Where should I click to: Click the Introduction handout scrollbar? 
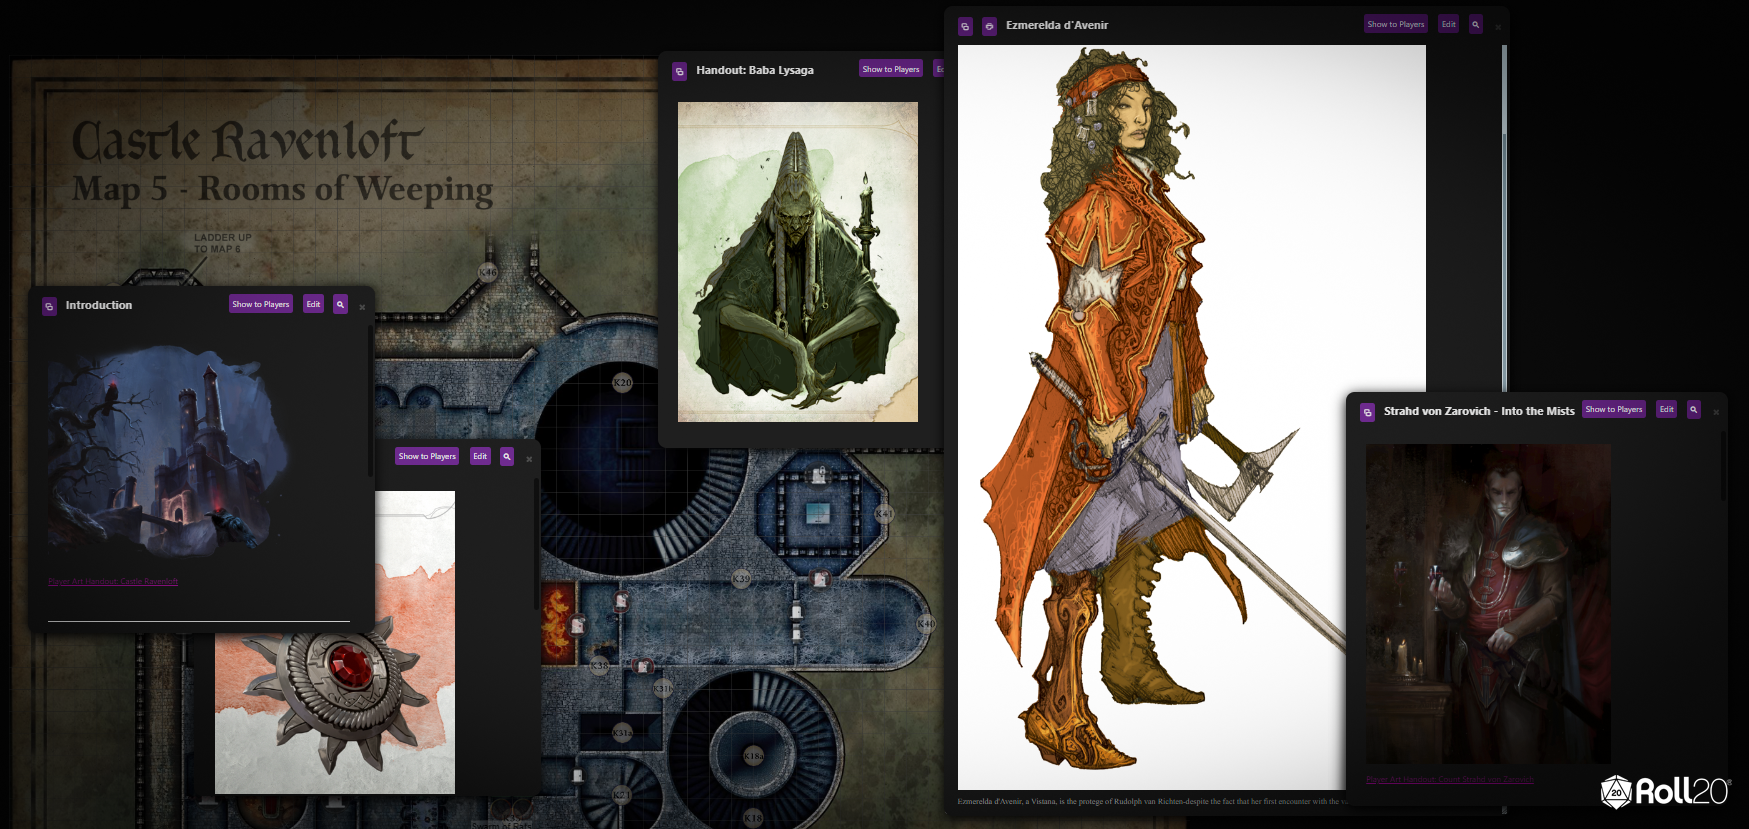tap(370, 400)
